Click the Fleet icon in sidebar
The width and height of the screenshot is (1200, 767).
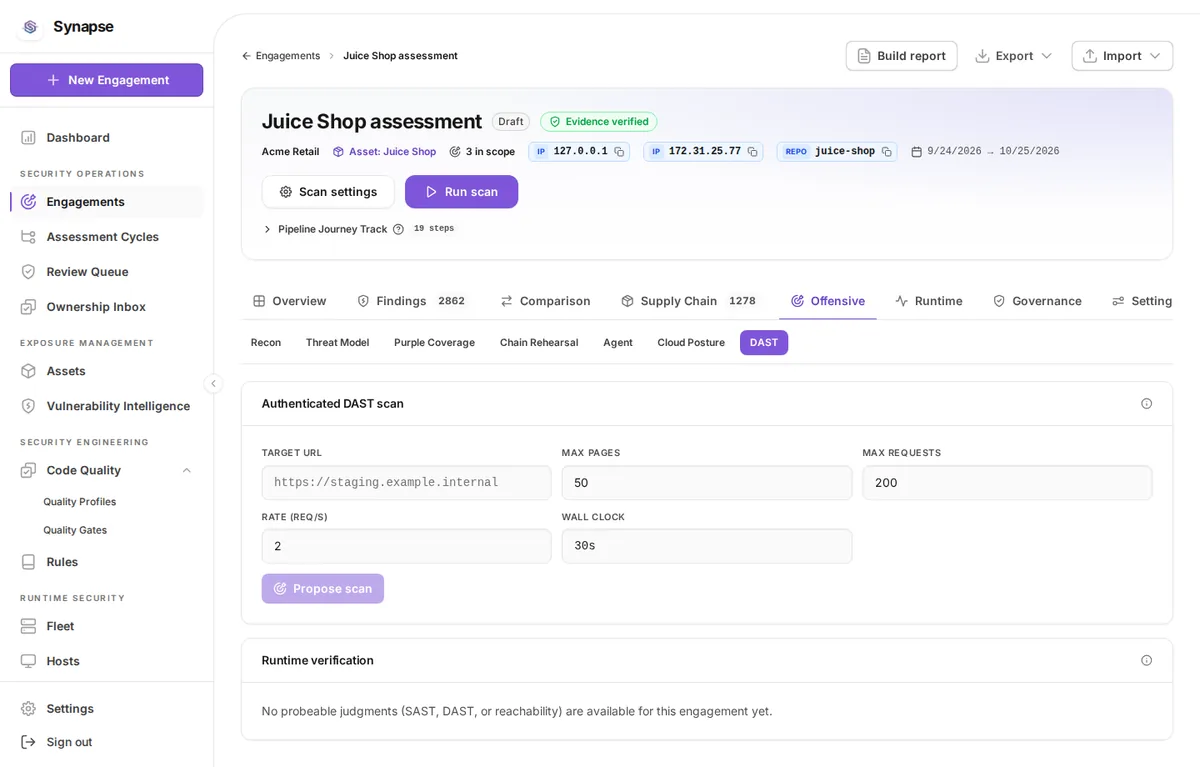(28, 626)
